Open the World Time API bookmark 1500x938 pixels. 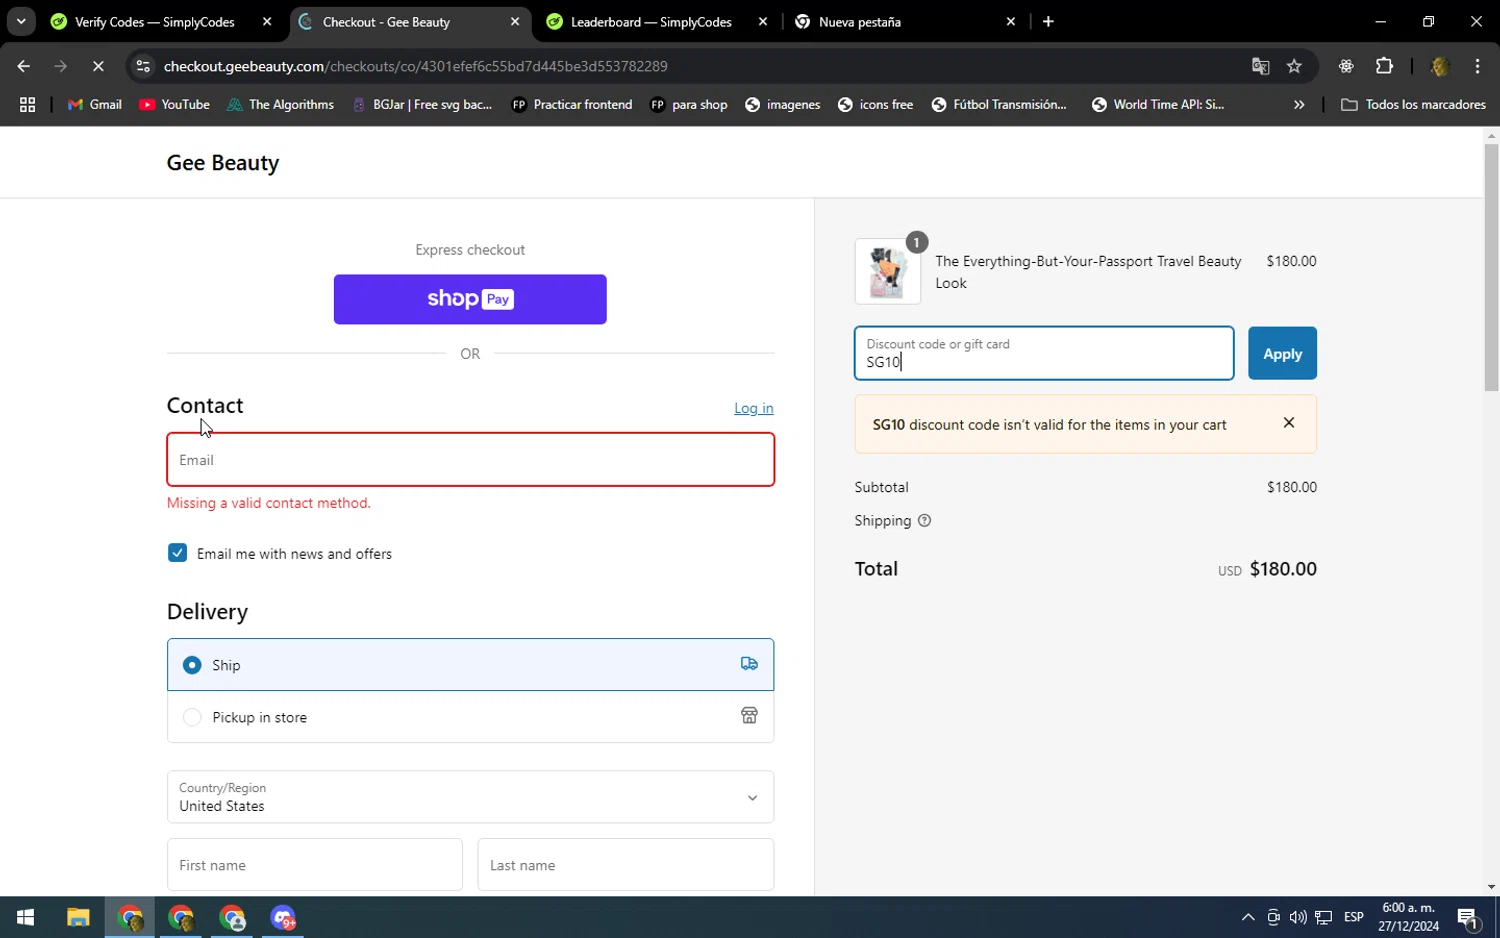[x=1157, y=104]
